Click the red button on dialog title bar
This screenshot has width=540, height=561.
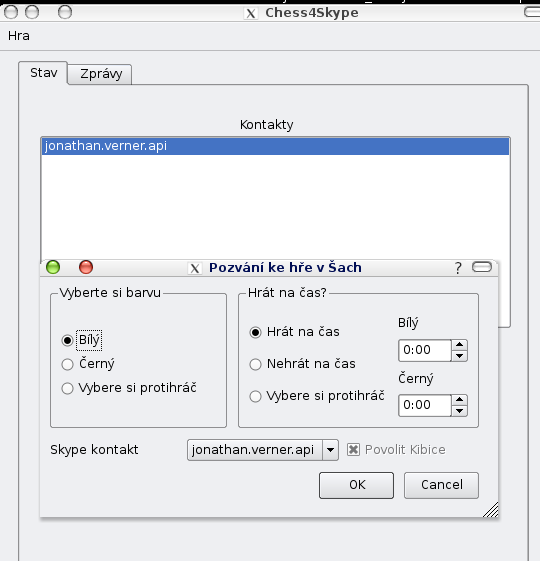[x=86, y=267]
